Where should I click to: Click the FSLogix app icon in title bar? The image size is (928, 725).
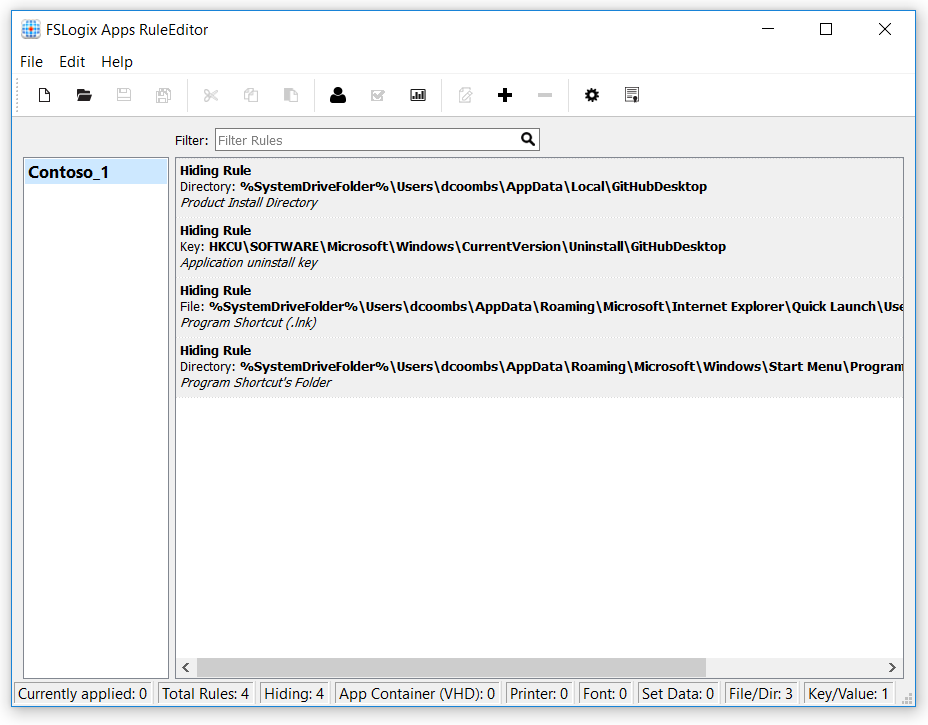[31, 29]
